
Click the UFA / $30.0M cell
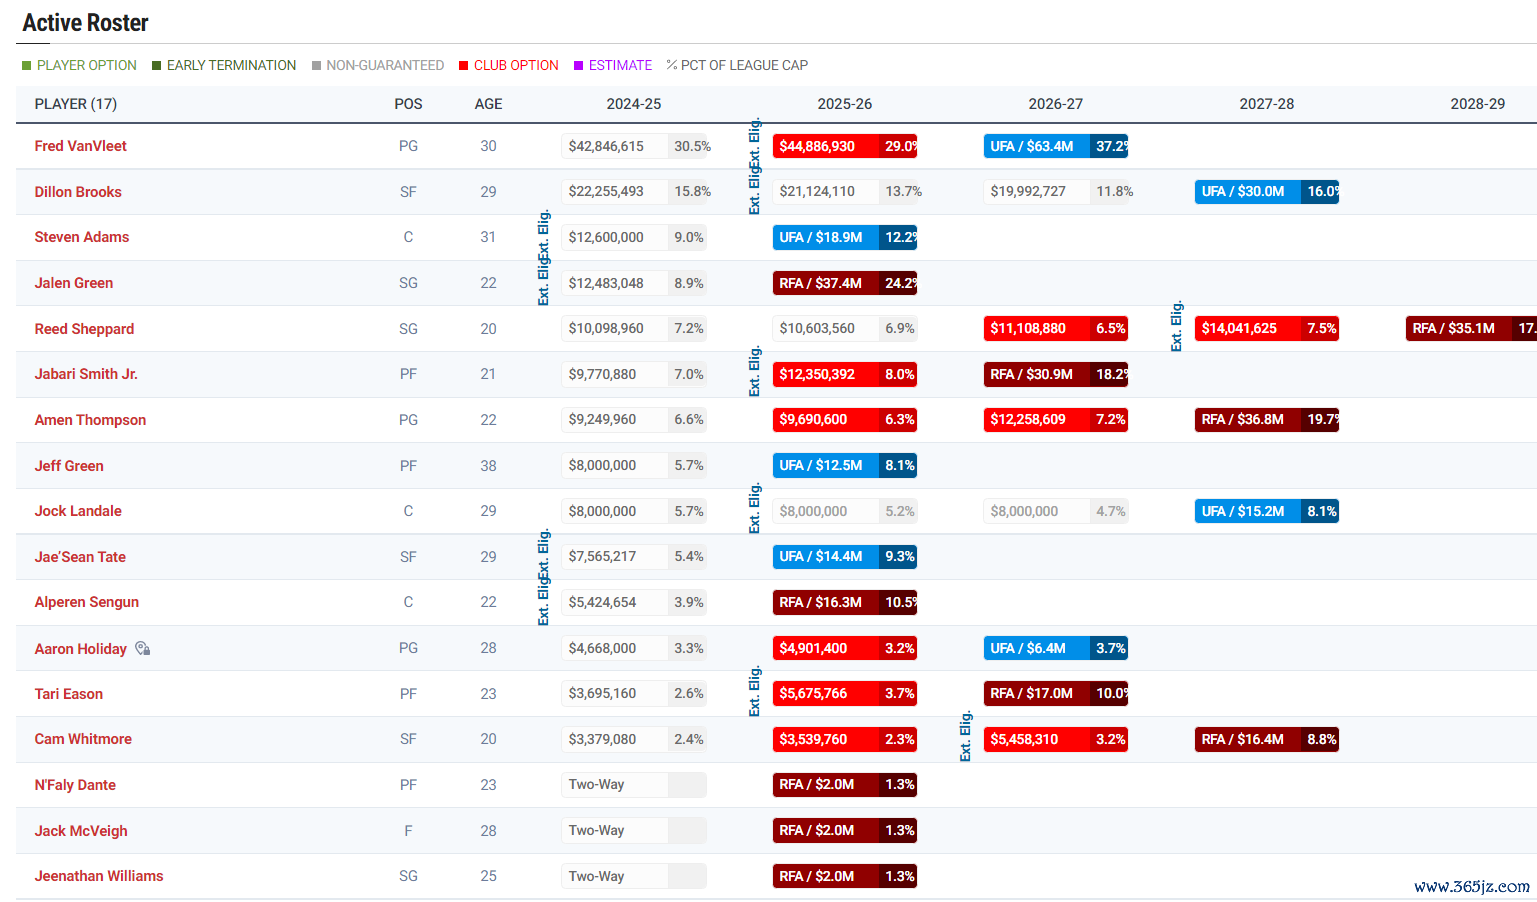1267,191
